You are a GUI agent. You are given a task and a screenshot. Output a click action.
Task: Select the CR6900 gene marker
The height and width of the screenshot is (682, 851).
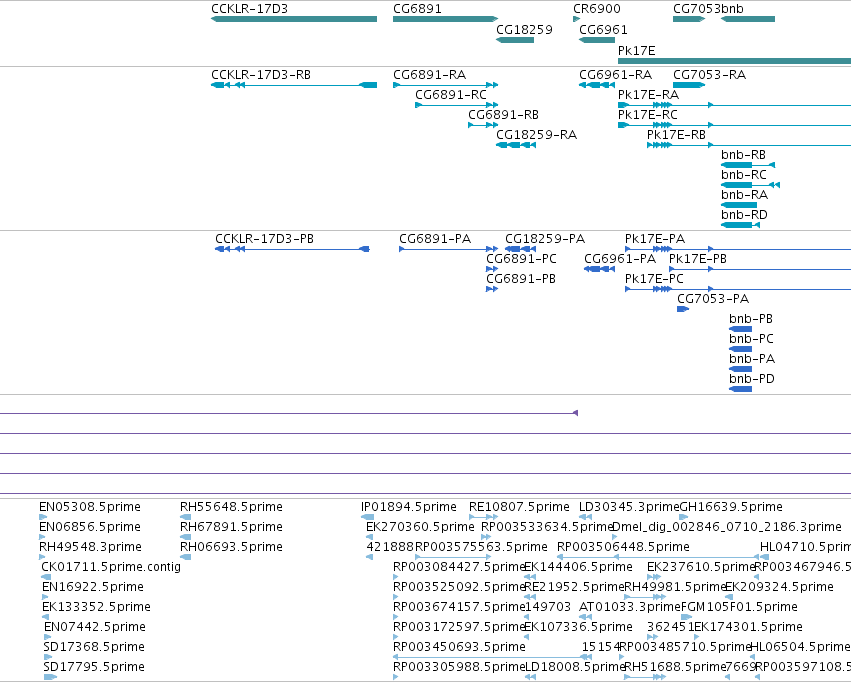pyautogui.click(x=576, y=19)
